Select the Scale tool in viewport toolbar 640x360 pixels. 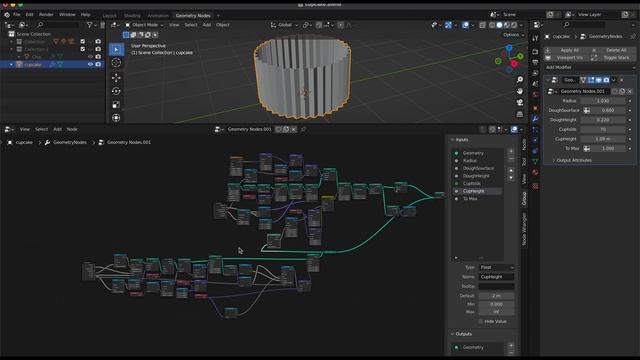pos(116,104)
